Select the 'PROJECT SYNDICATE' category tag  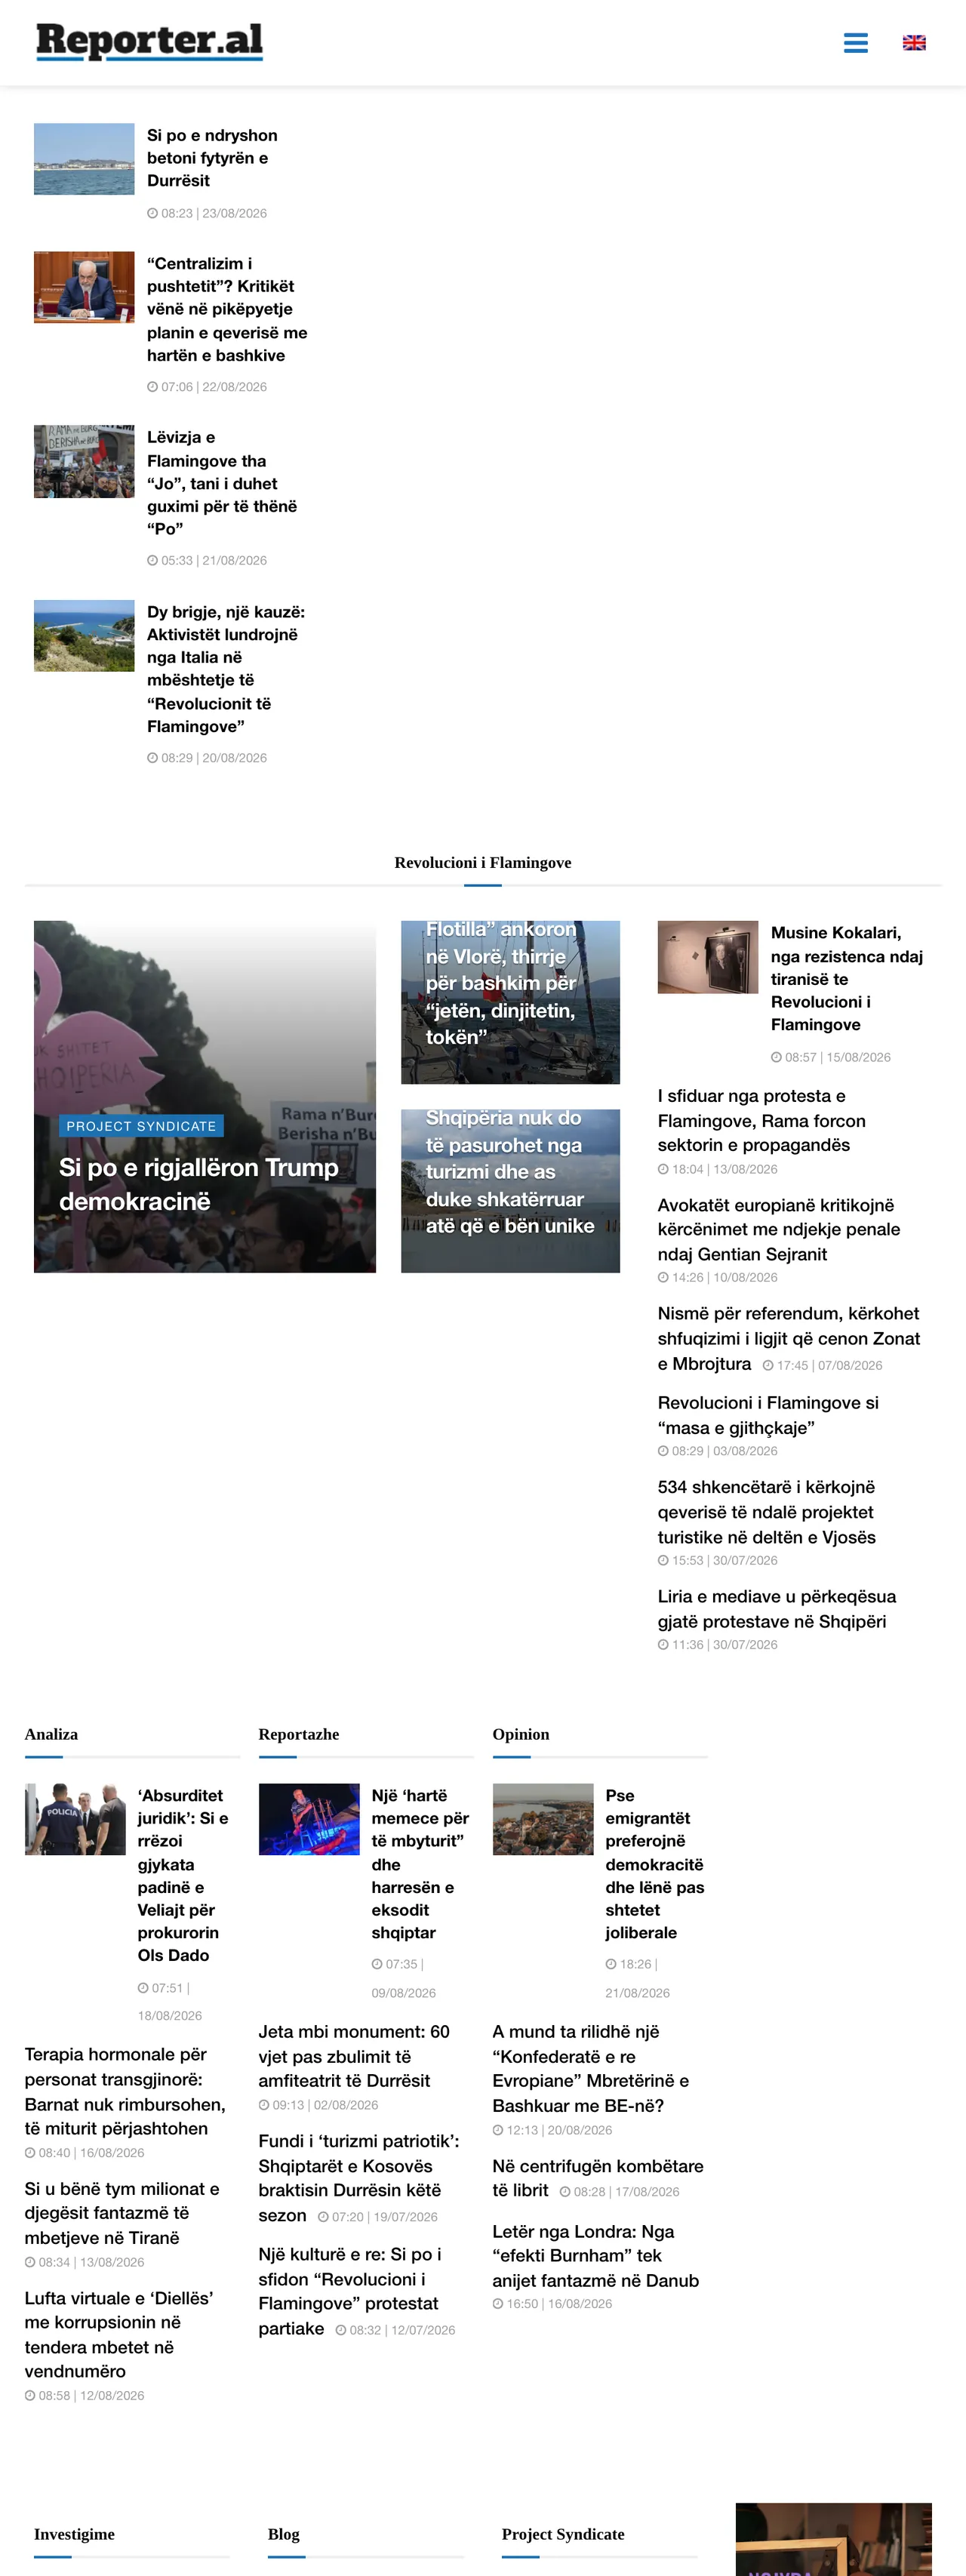click(141, 1126)
